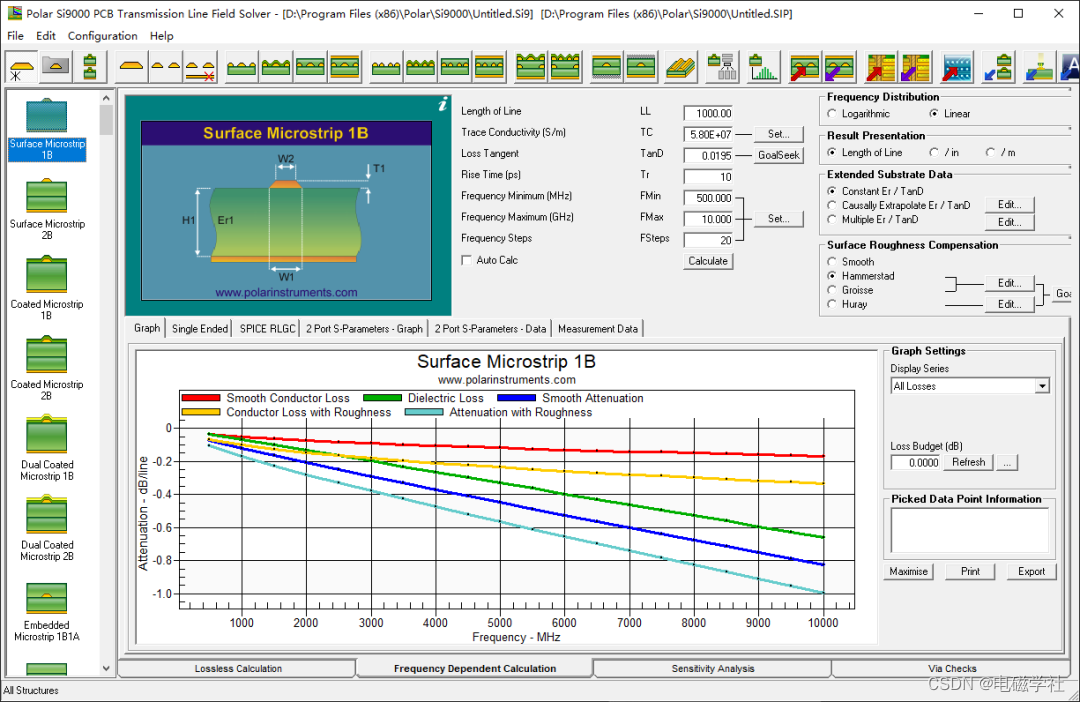Open the Display Series dropdown
This screenshot has width=1080, height=702.
[1042, 386]
